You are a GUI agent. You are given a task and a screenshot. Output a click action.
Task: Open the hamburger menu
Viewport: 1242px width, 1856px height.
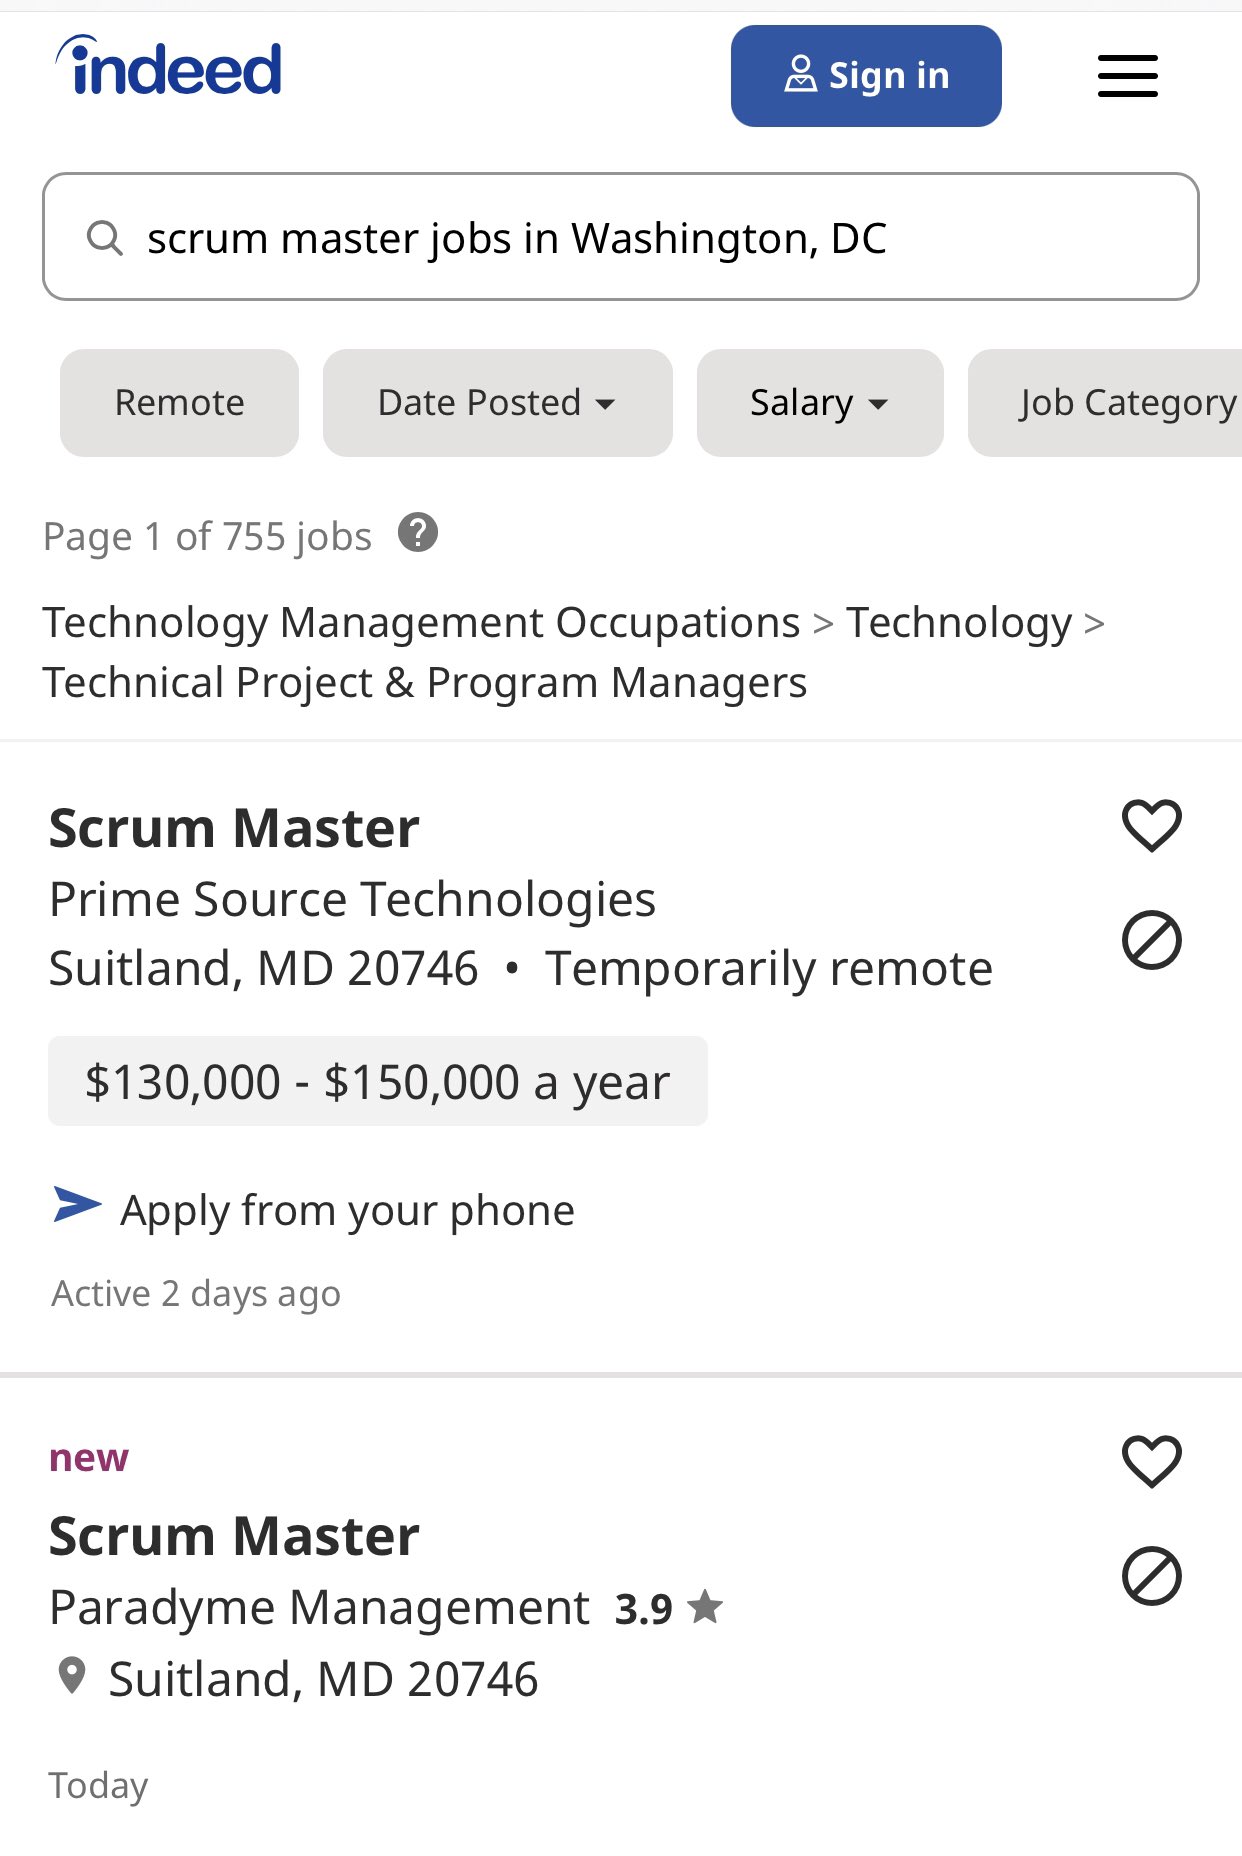(1127, 76)
